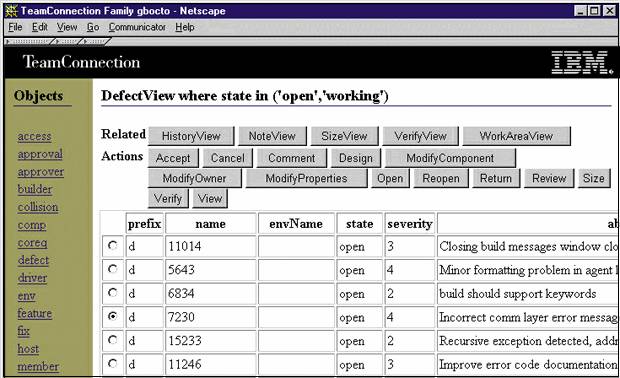Open the feature object link
Image resolution: width=620 pixels, height=378 pixels.
[35, 314]
